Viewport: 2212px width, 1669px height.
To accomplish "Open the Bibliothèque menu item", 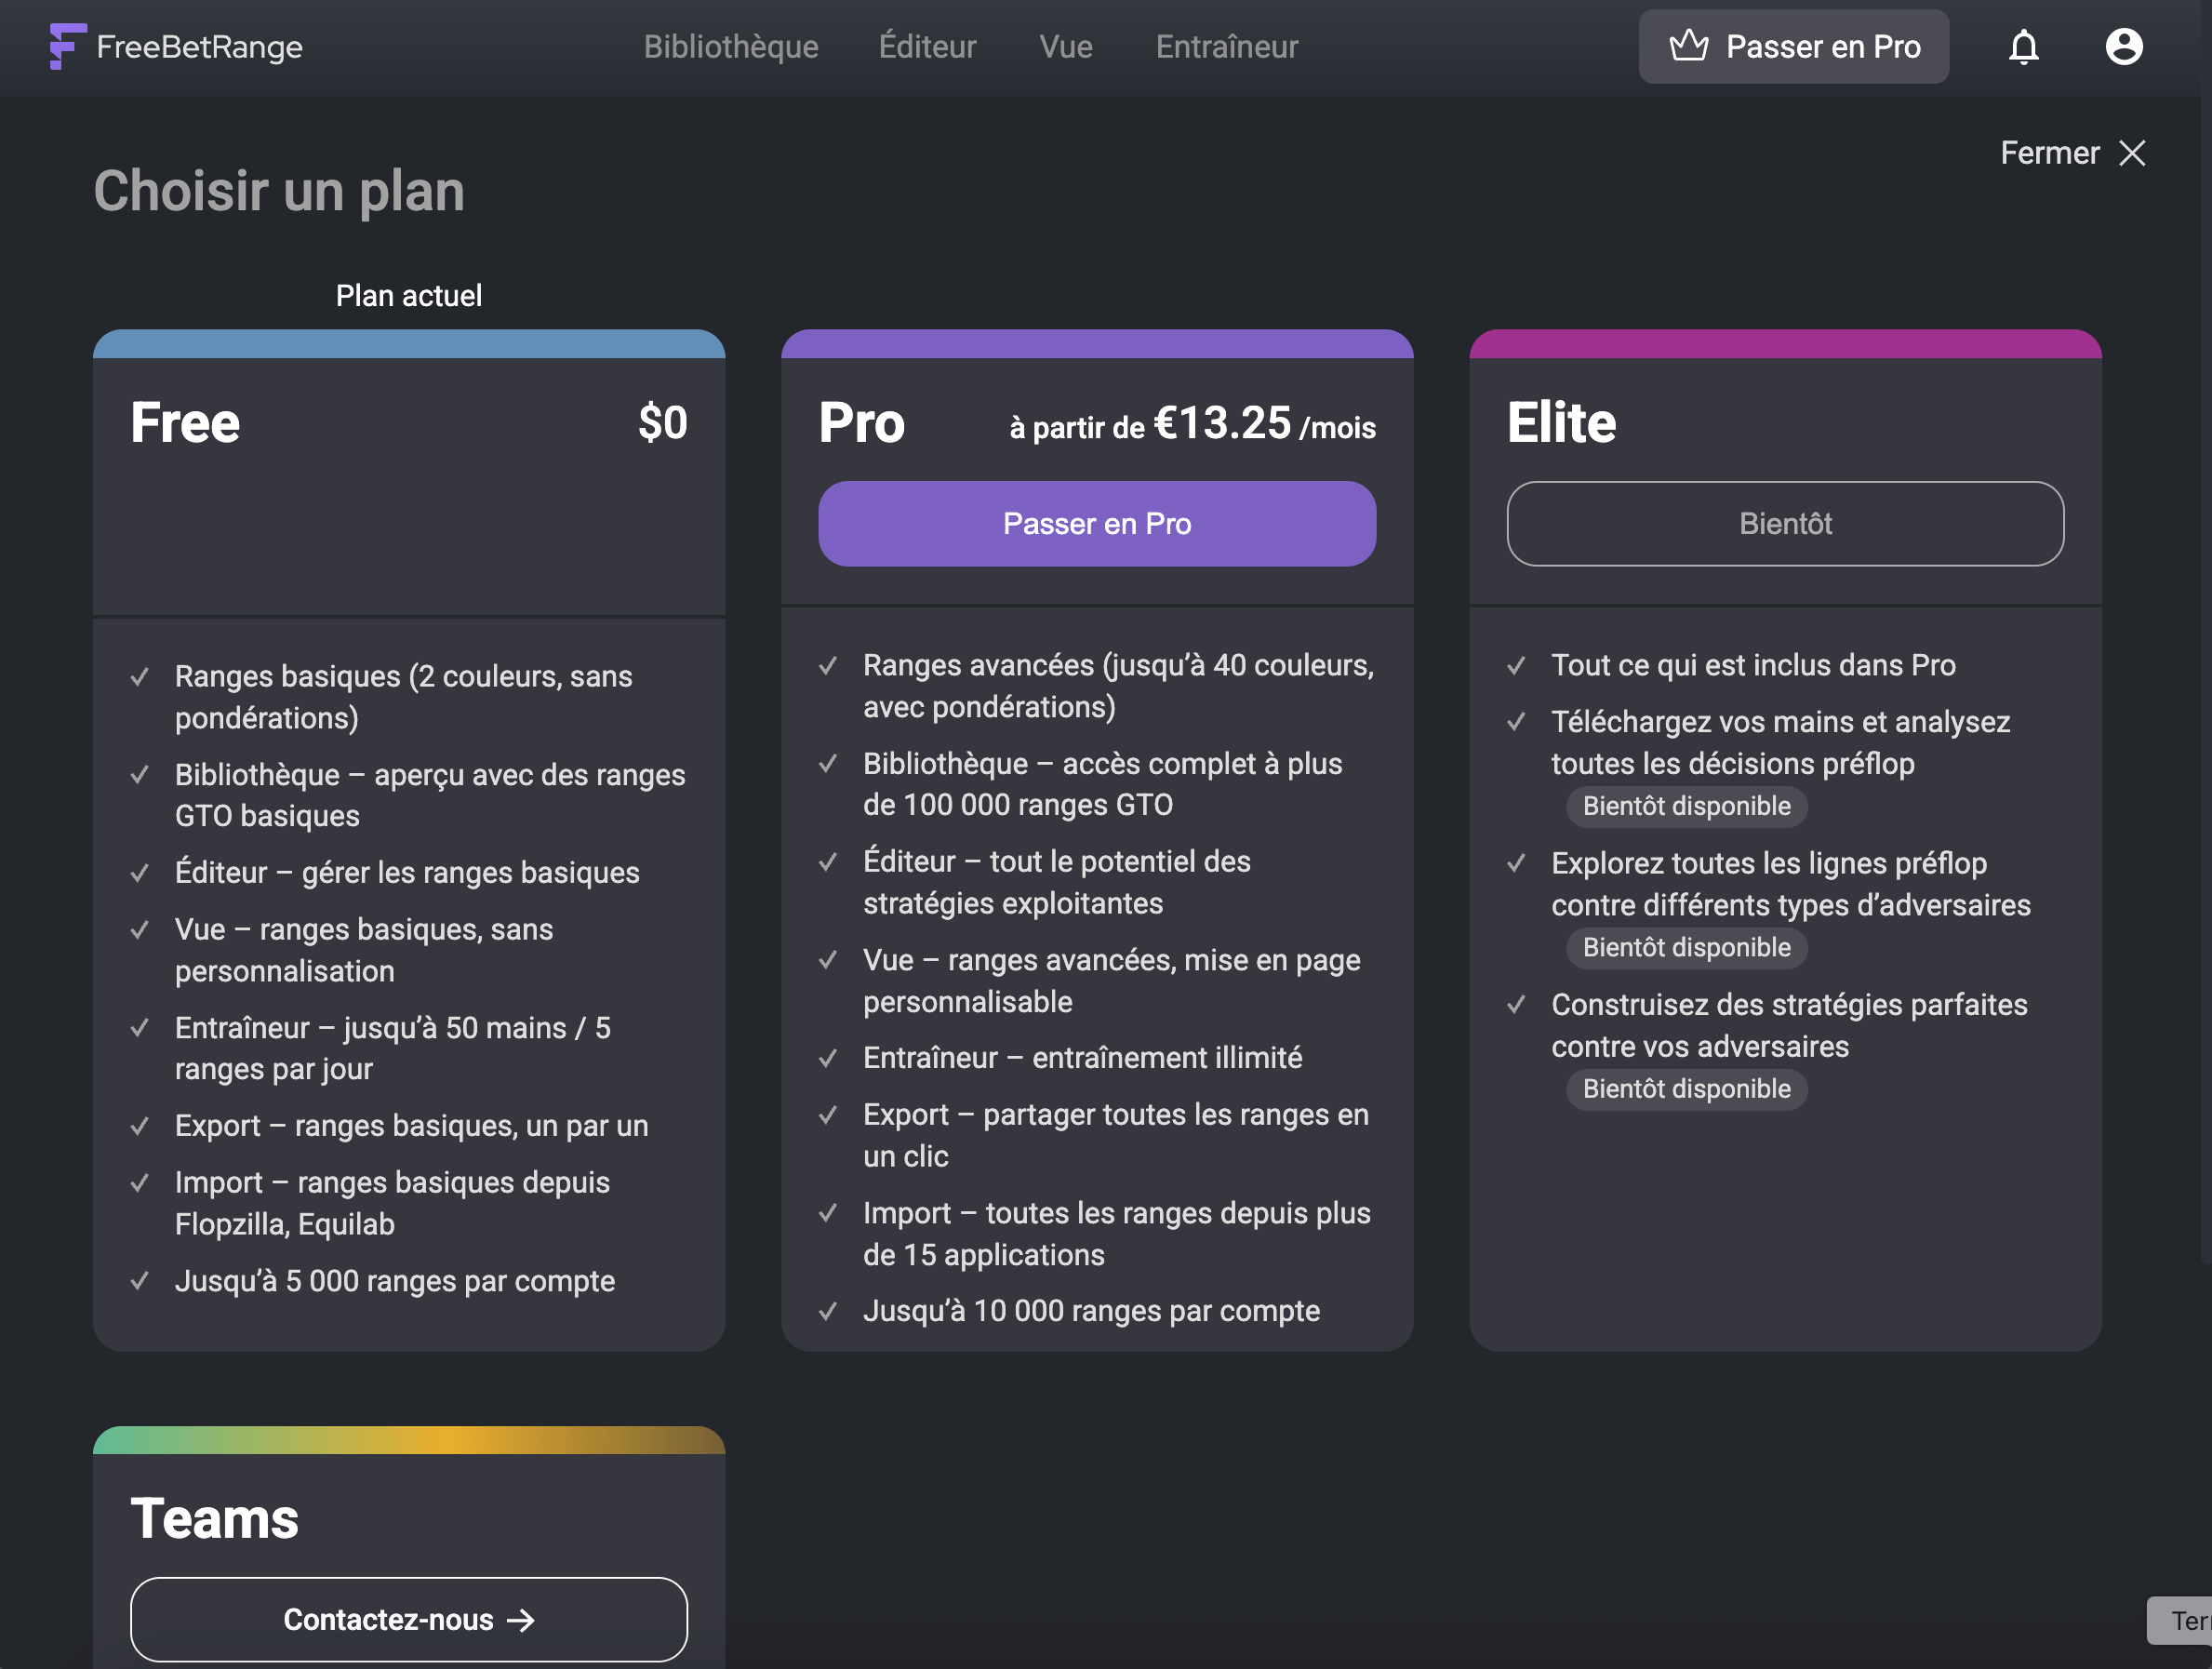I will coord(731,47).
